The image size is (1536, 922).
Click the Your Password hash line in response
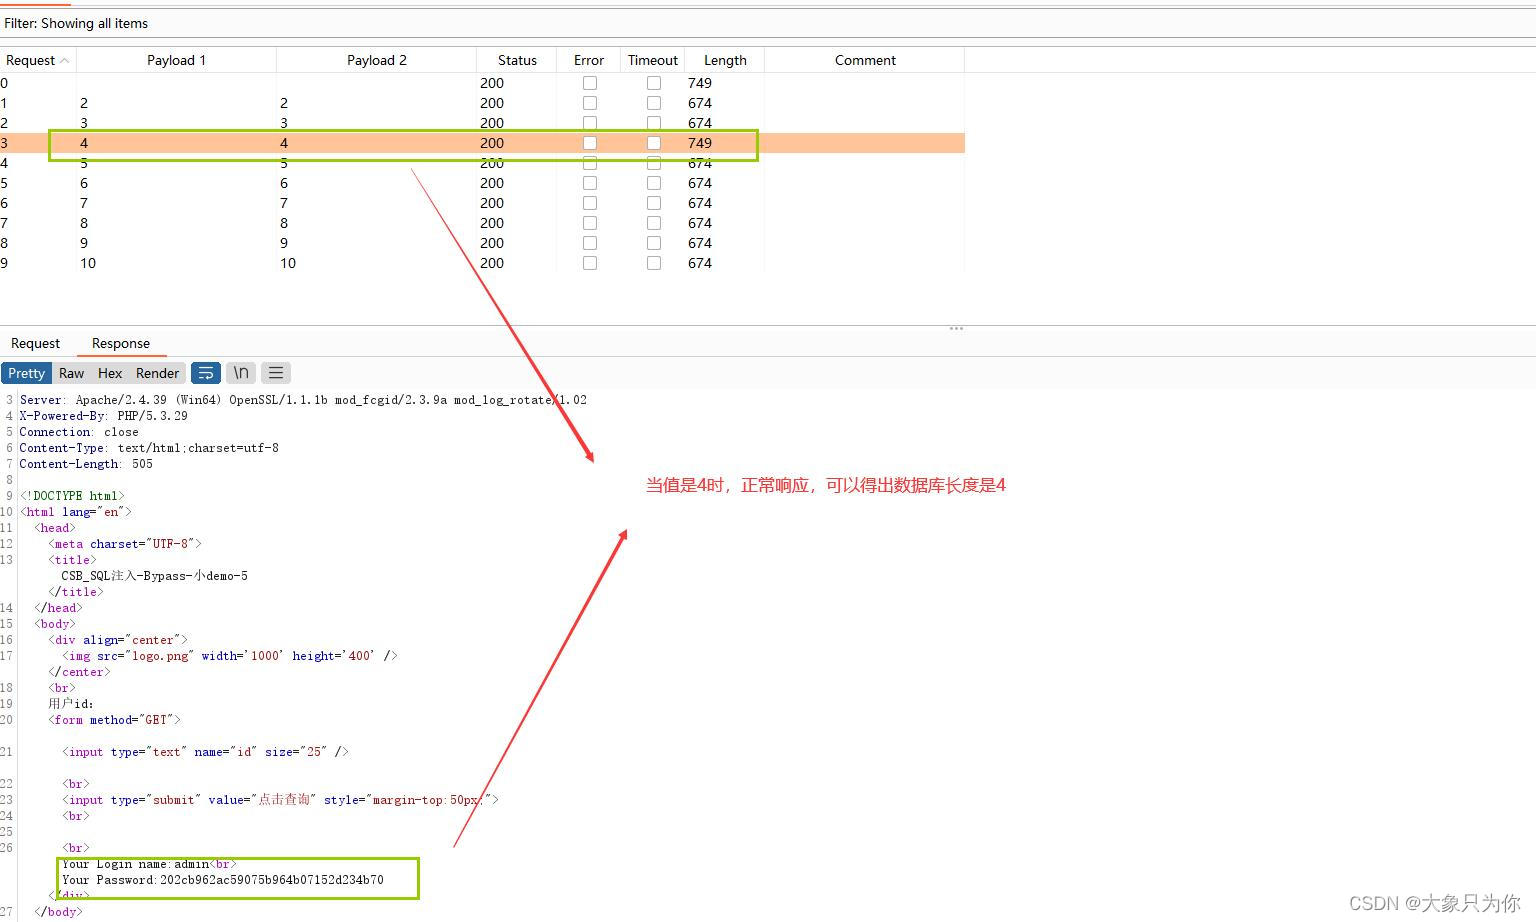point(223,880)
